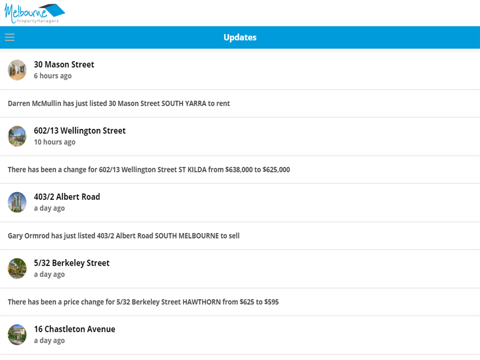
Task: Open the hamburger menu icon
Action: [10, 37]
